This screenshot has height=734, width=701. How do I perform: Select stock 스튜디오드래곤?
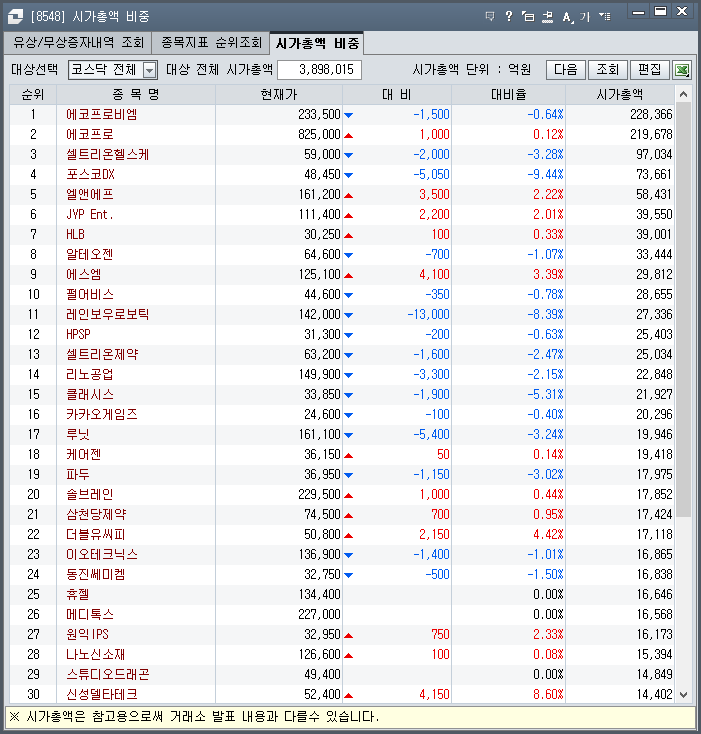(108, 675)
